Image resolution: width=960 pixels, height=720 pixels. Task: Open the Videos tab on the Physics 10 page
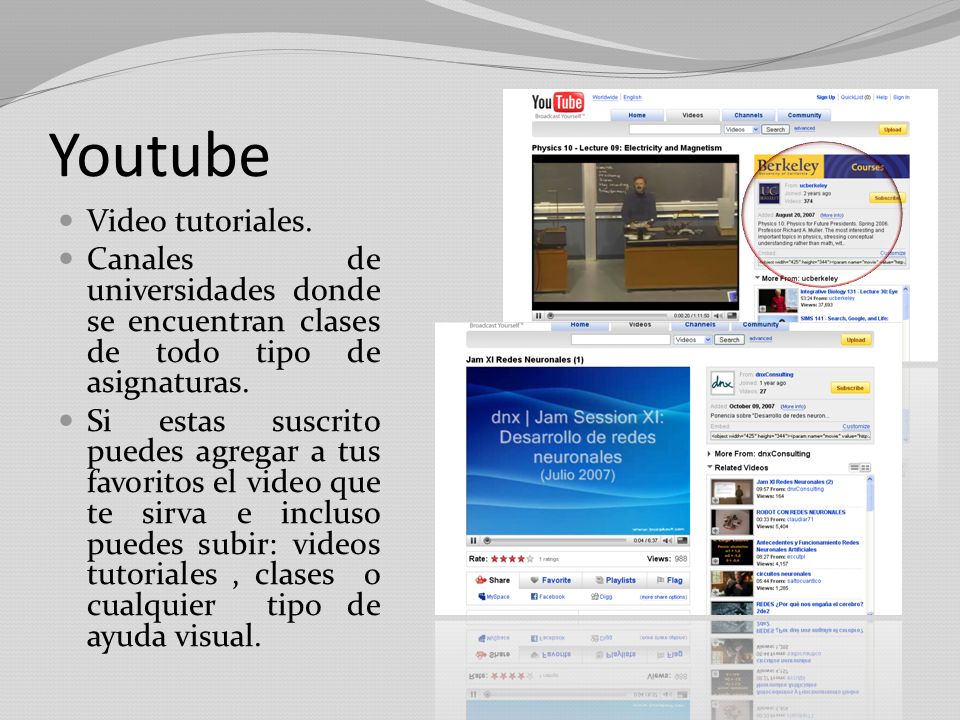[692, 115]
